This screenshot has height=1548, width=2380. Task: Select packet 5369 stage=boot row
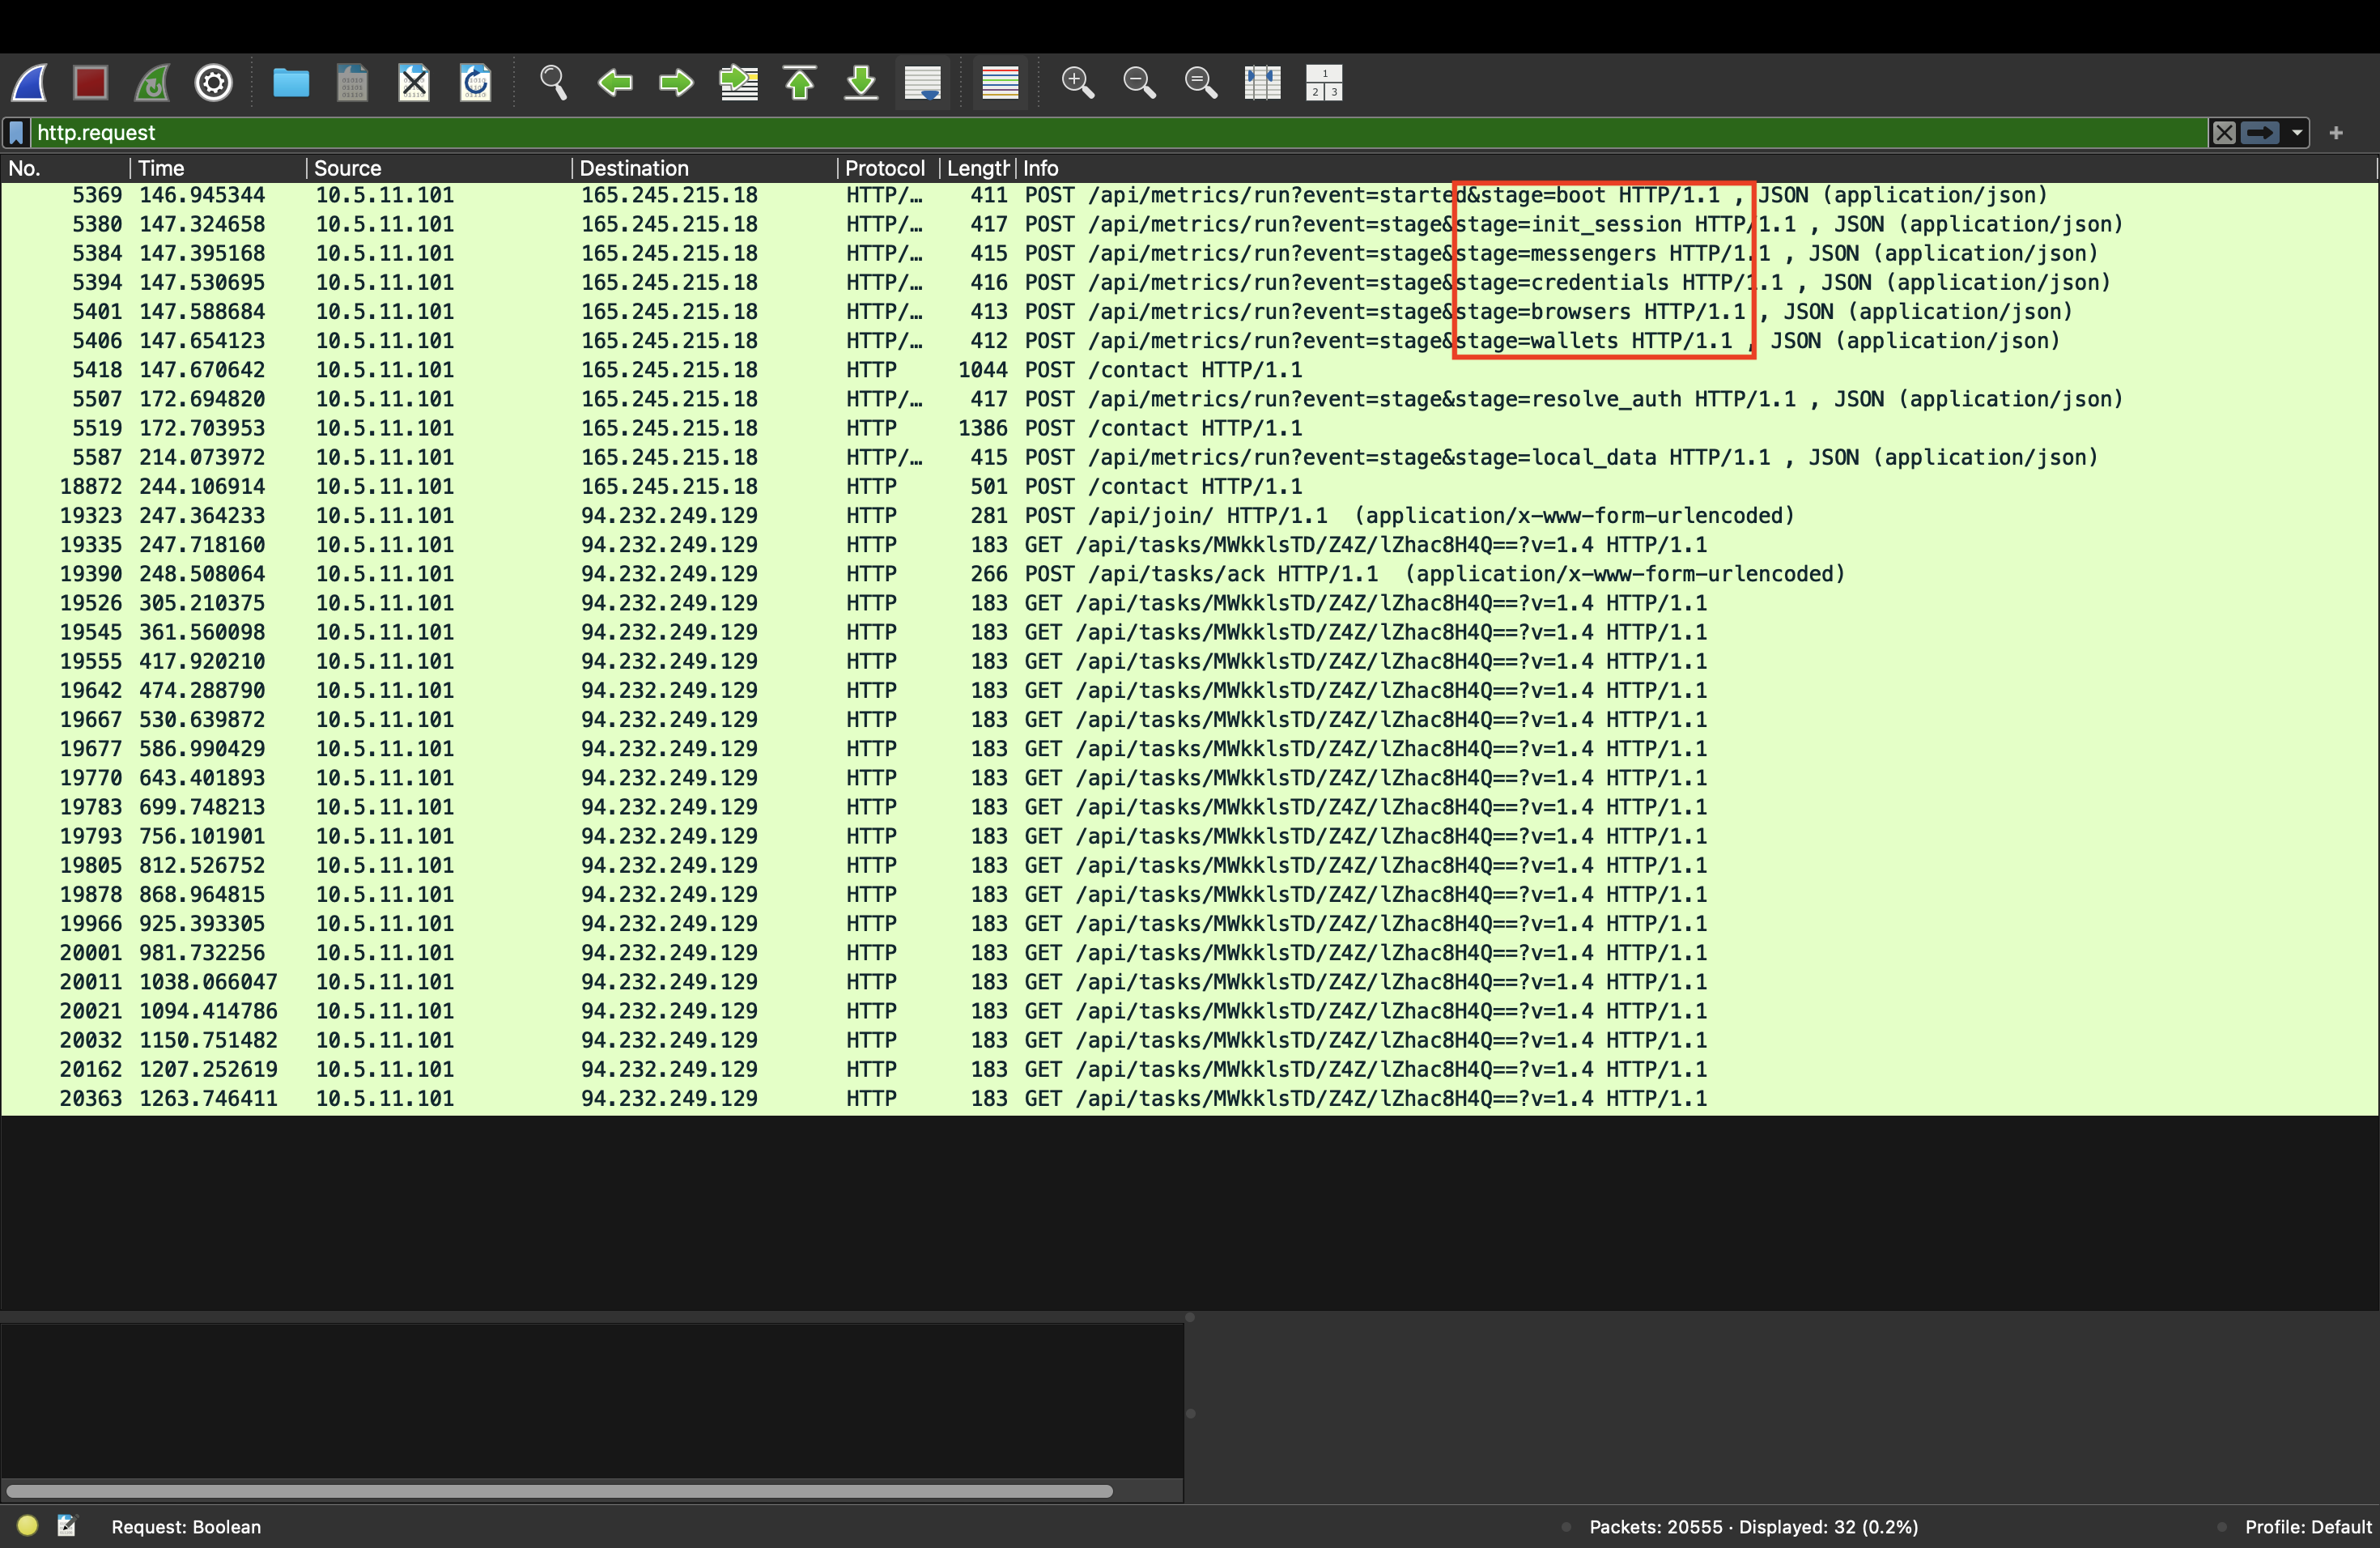tap(1189, 195)
